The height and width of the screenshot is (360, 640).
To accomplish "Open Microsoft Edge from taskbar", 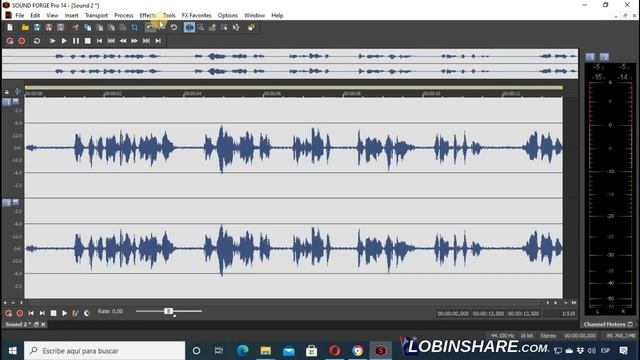I will (x=242, y=351).
